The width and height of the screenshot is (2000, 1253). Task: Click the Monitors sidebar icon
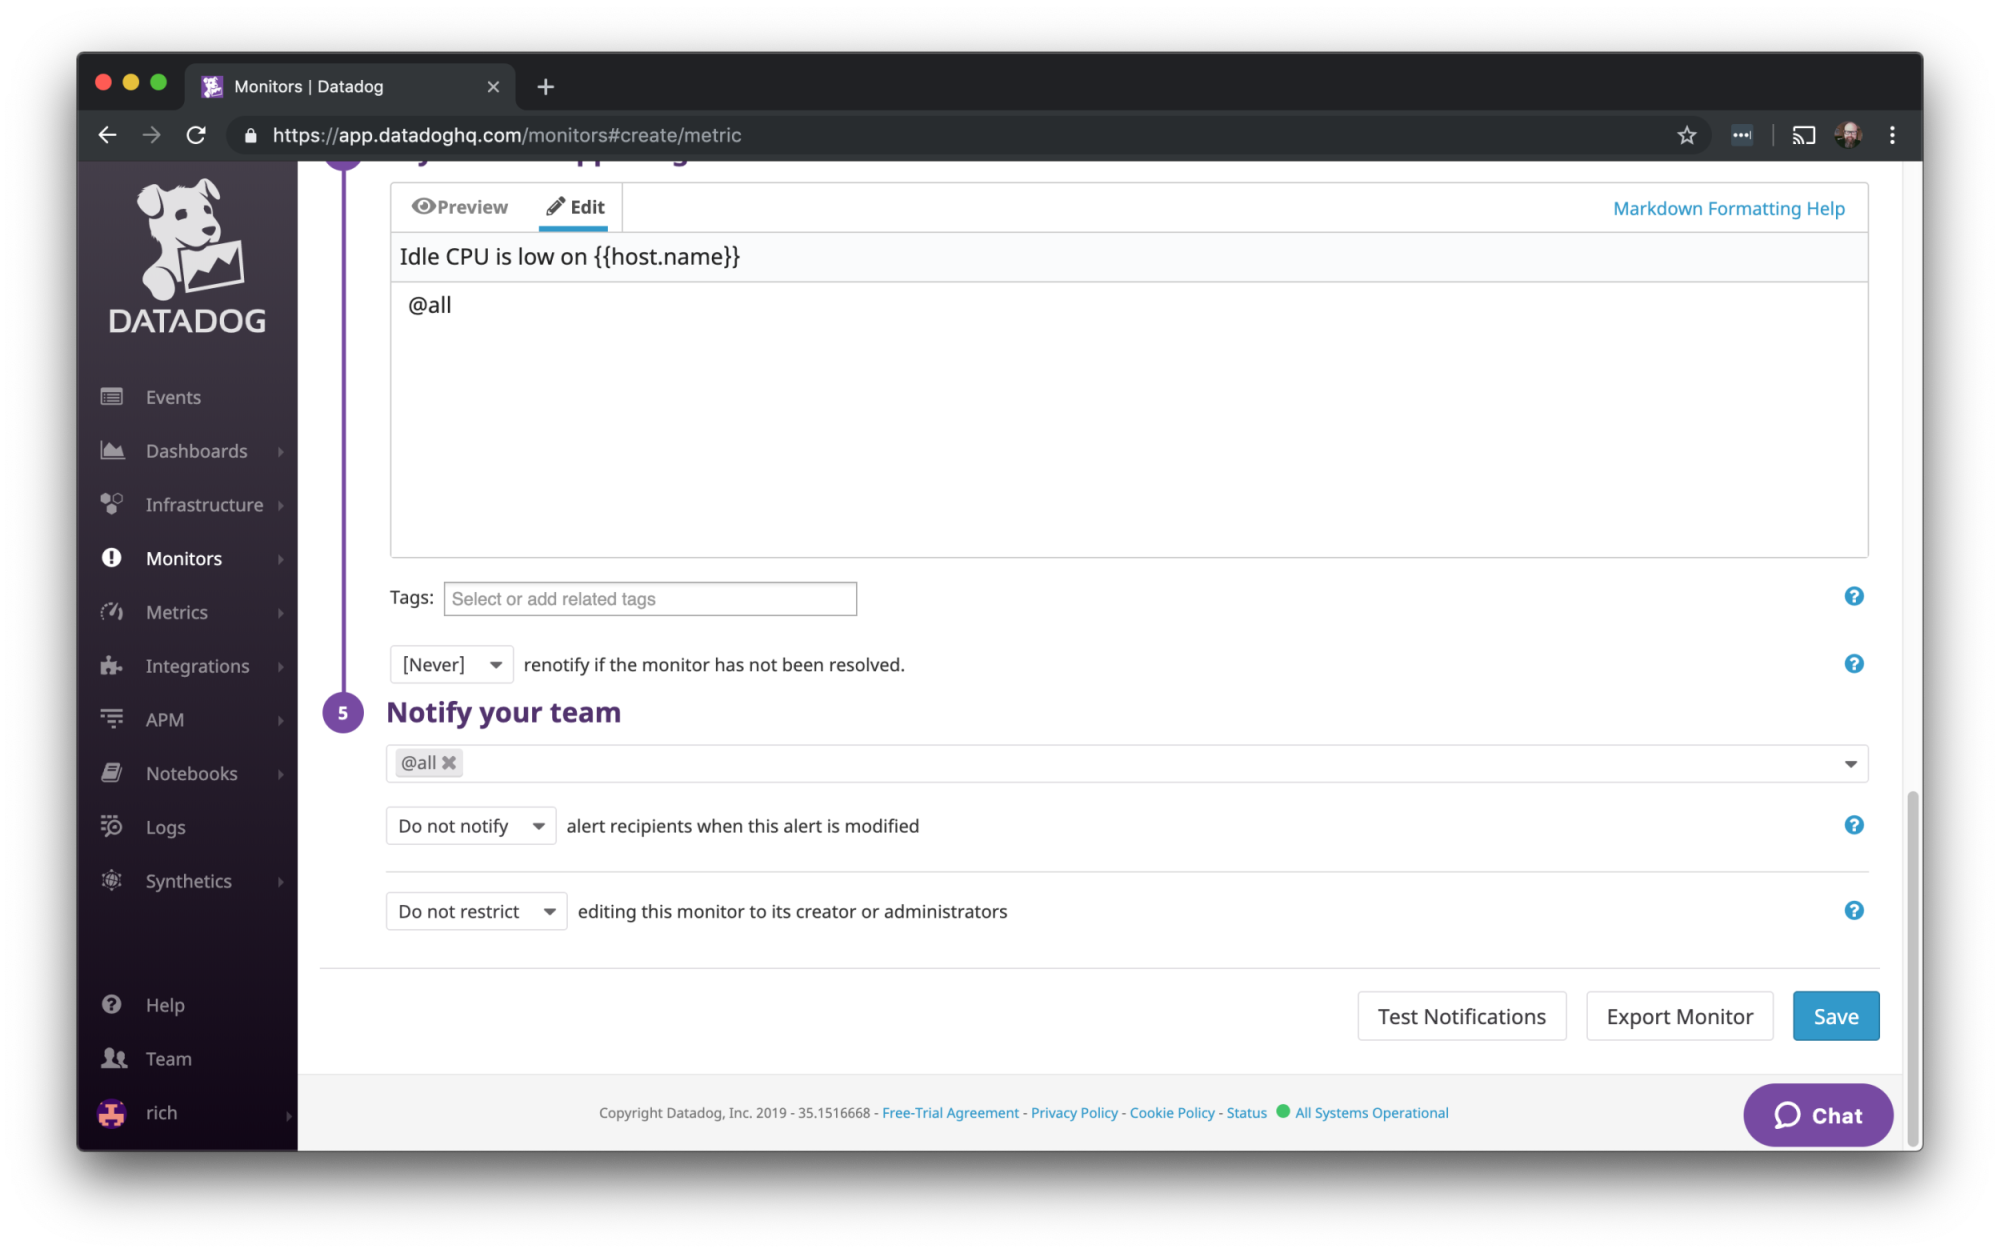click(x=114, y=559)
